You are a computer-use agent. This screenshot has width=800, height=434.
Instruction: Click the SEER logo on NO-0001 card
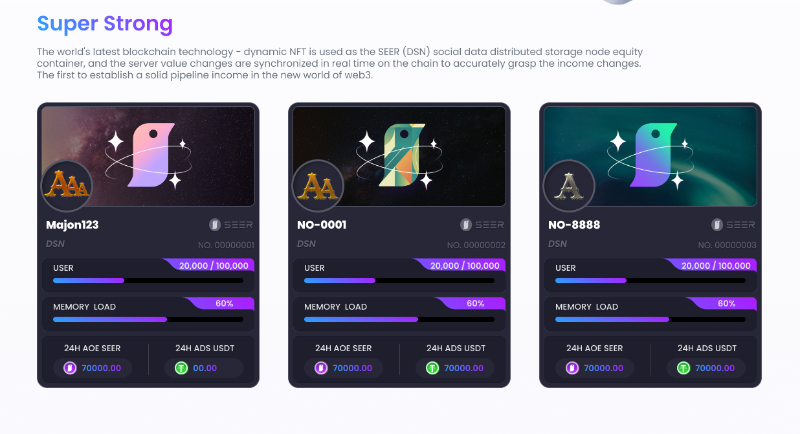point(483,225)
